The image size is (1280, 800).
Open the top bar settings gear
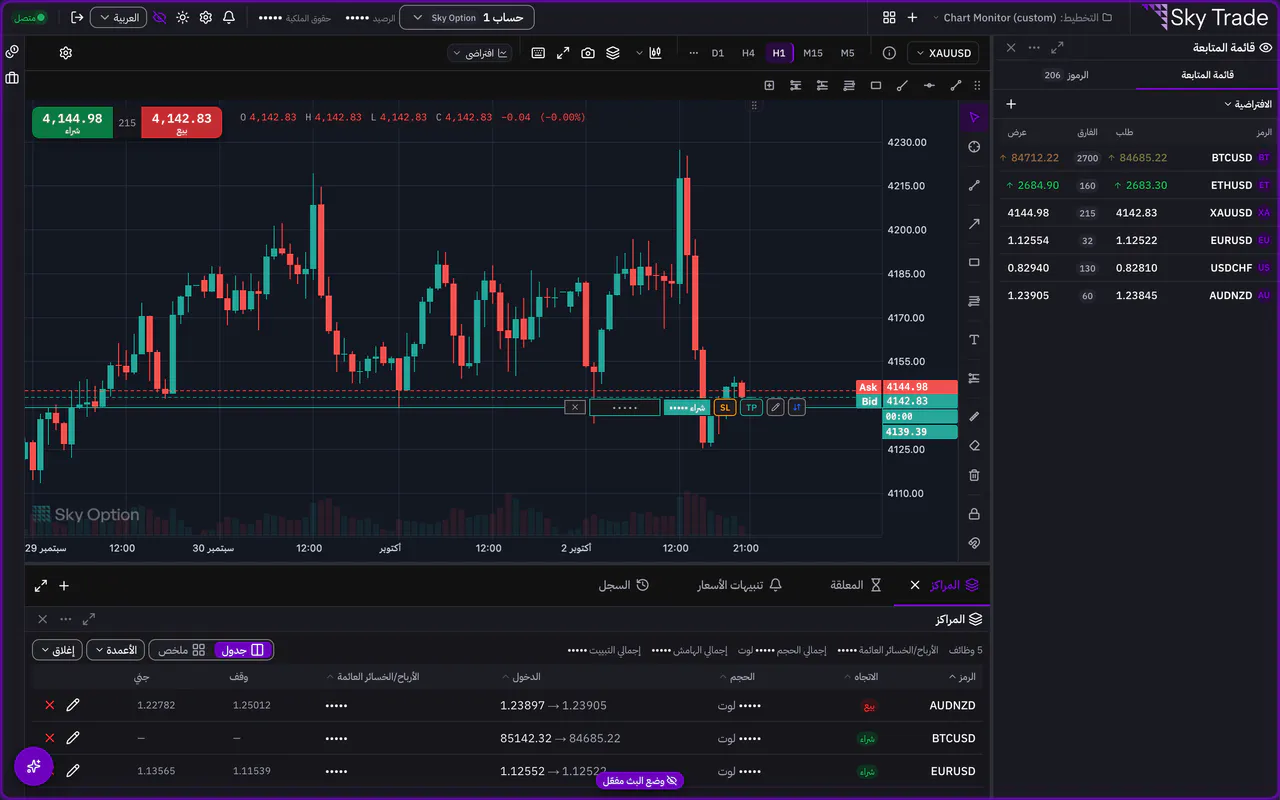206,17
